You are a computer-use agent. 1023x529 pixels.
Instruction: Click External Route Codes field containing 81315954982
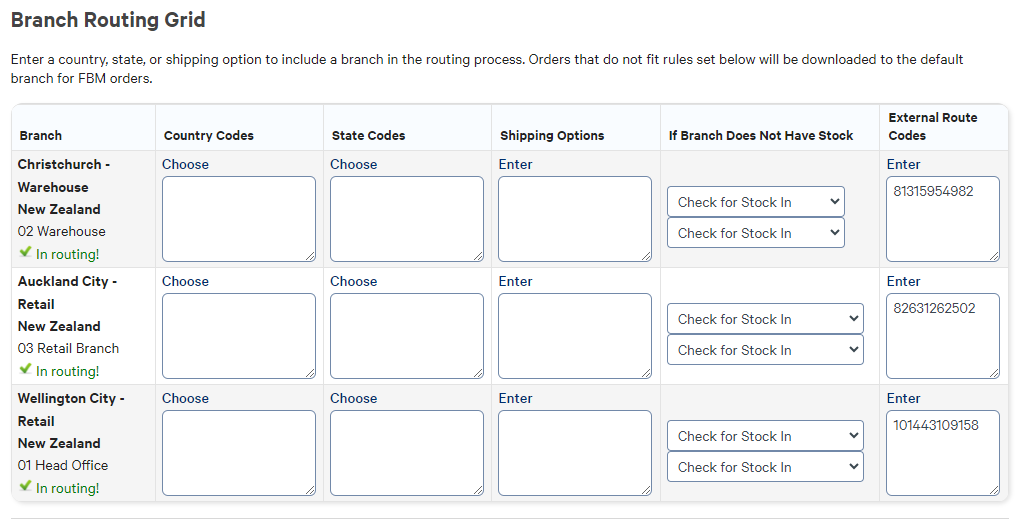pyautogui.click(x=942, y=219)
